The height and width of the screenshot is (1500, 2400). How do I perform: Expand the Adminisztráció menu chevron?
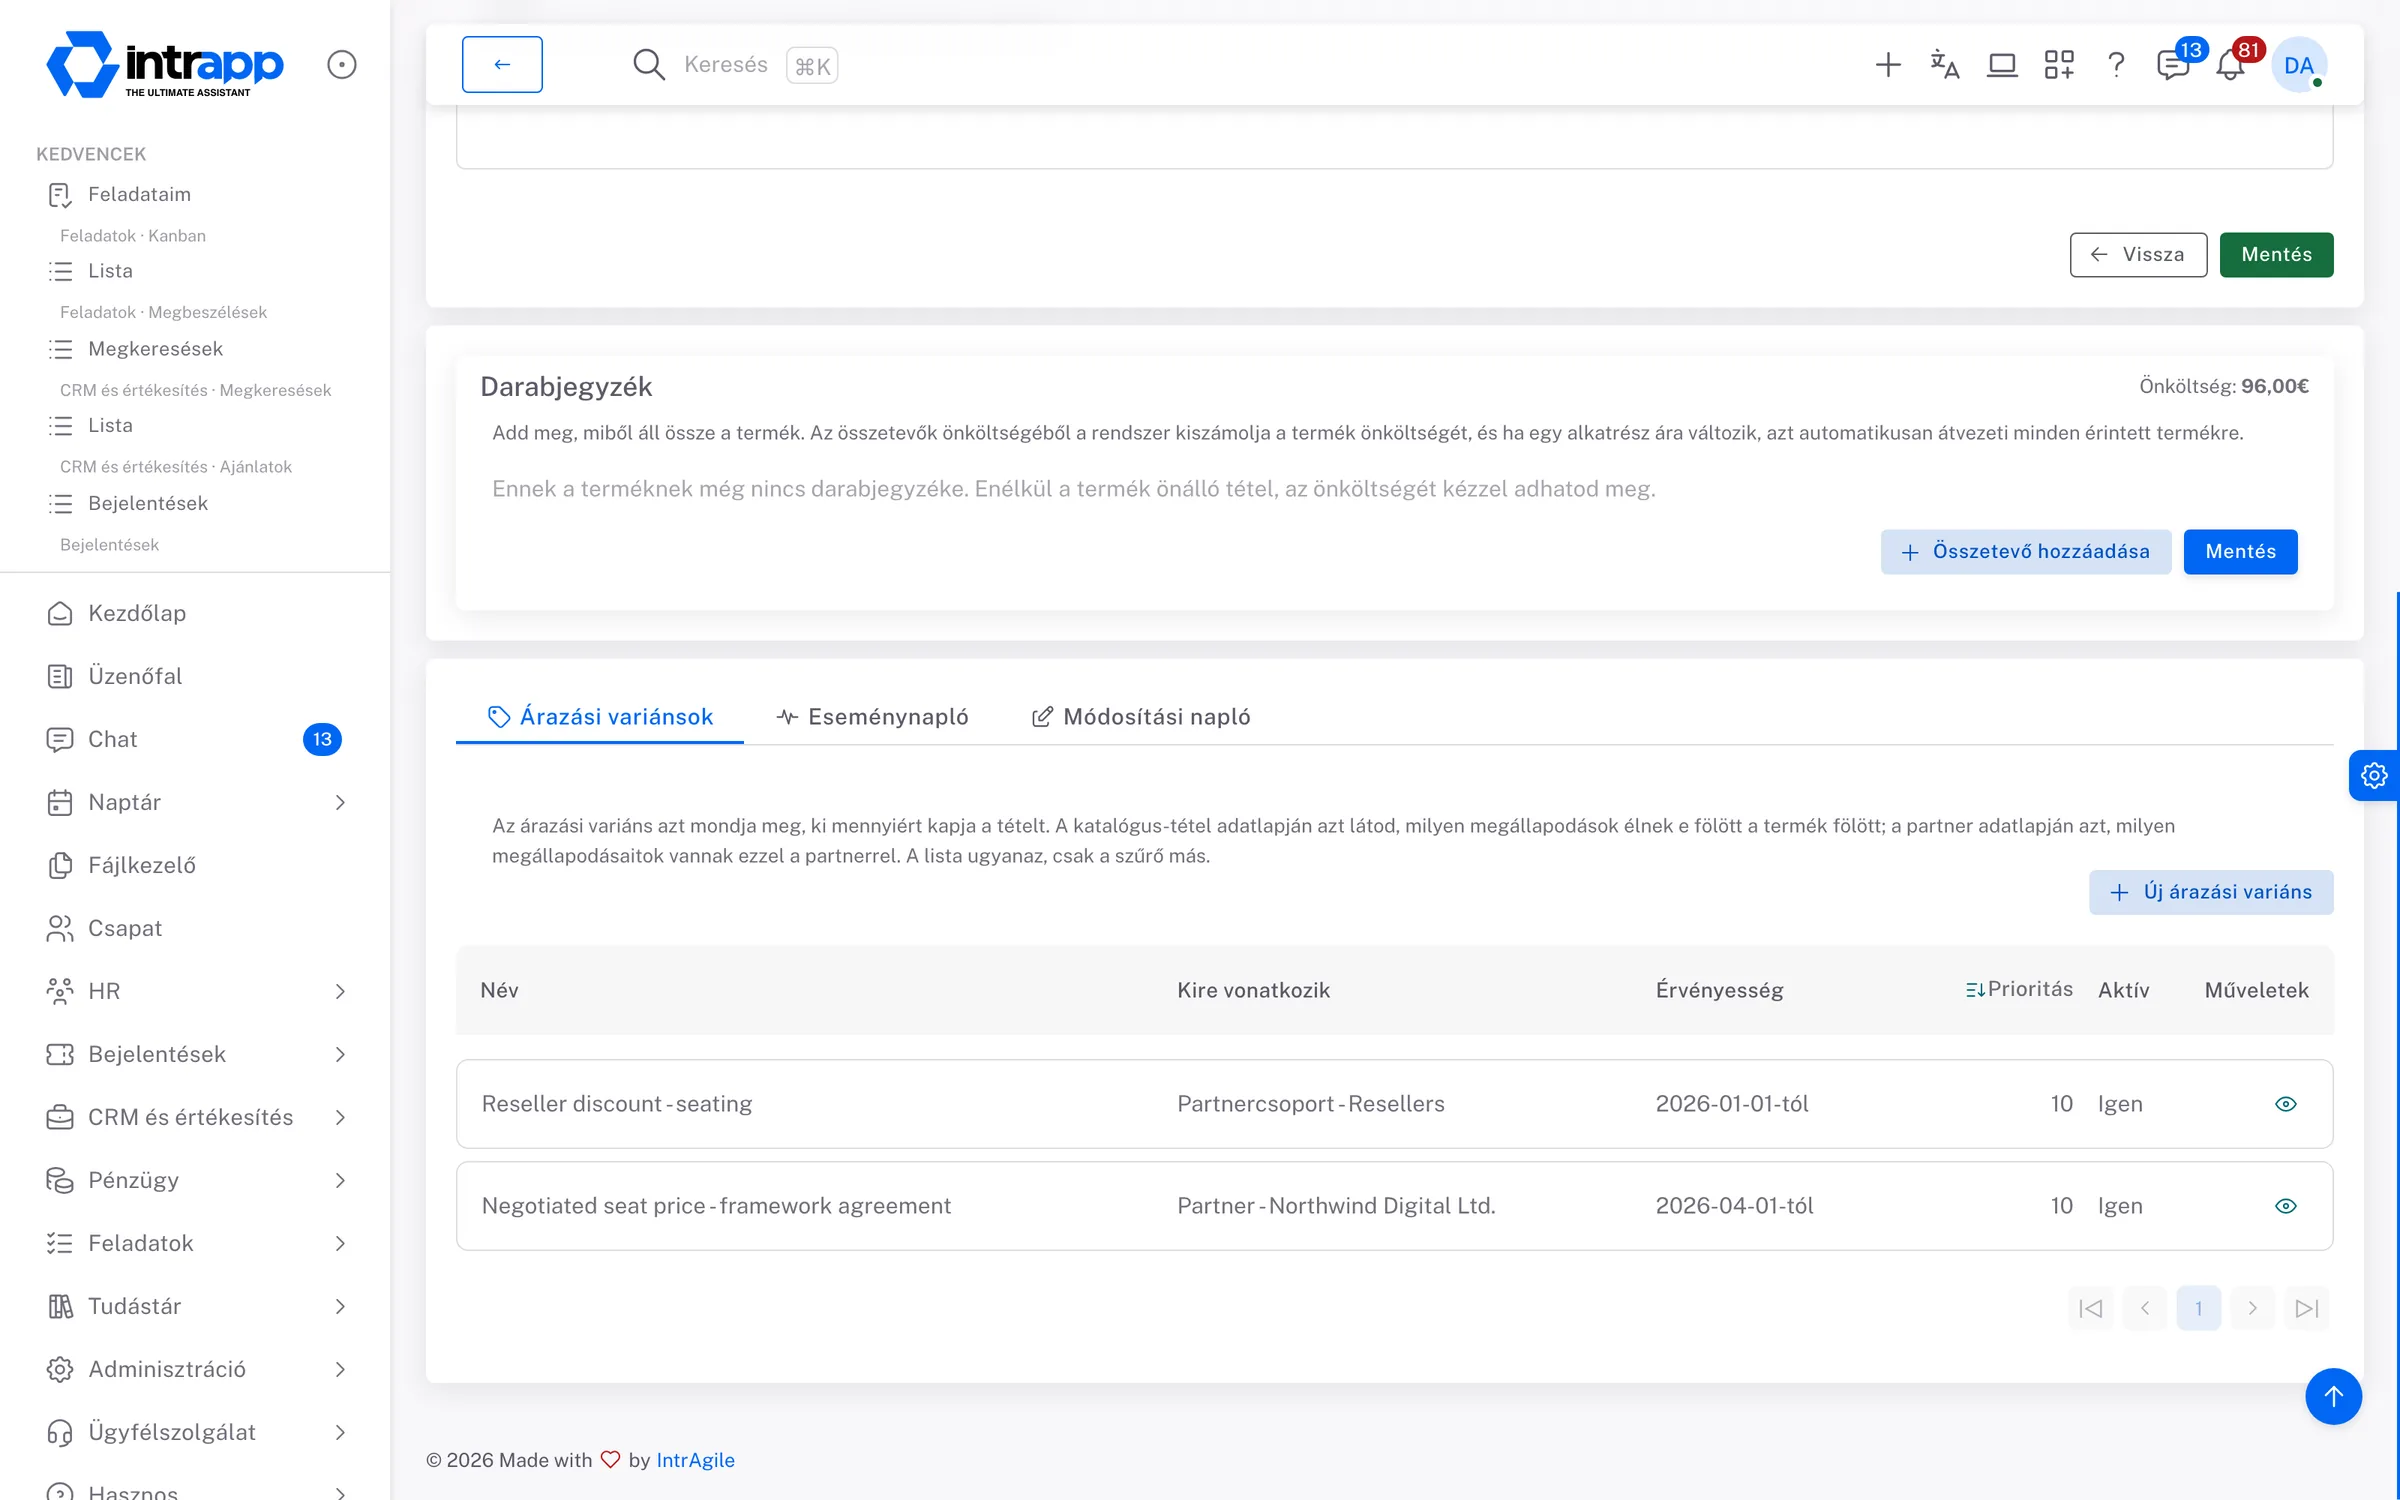[340, 1369]
